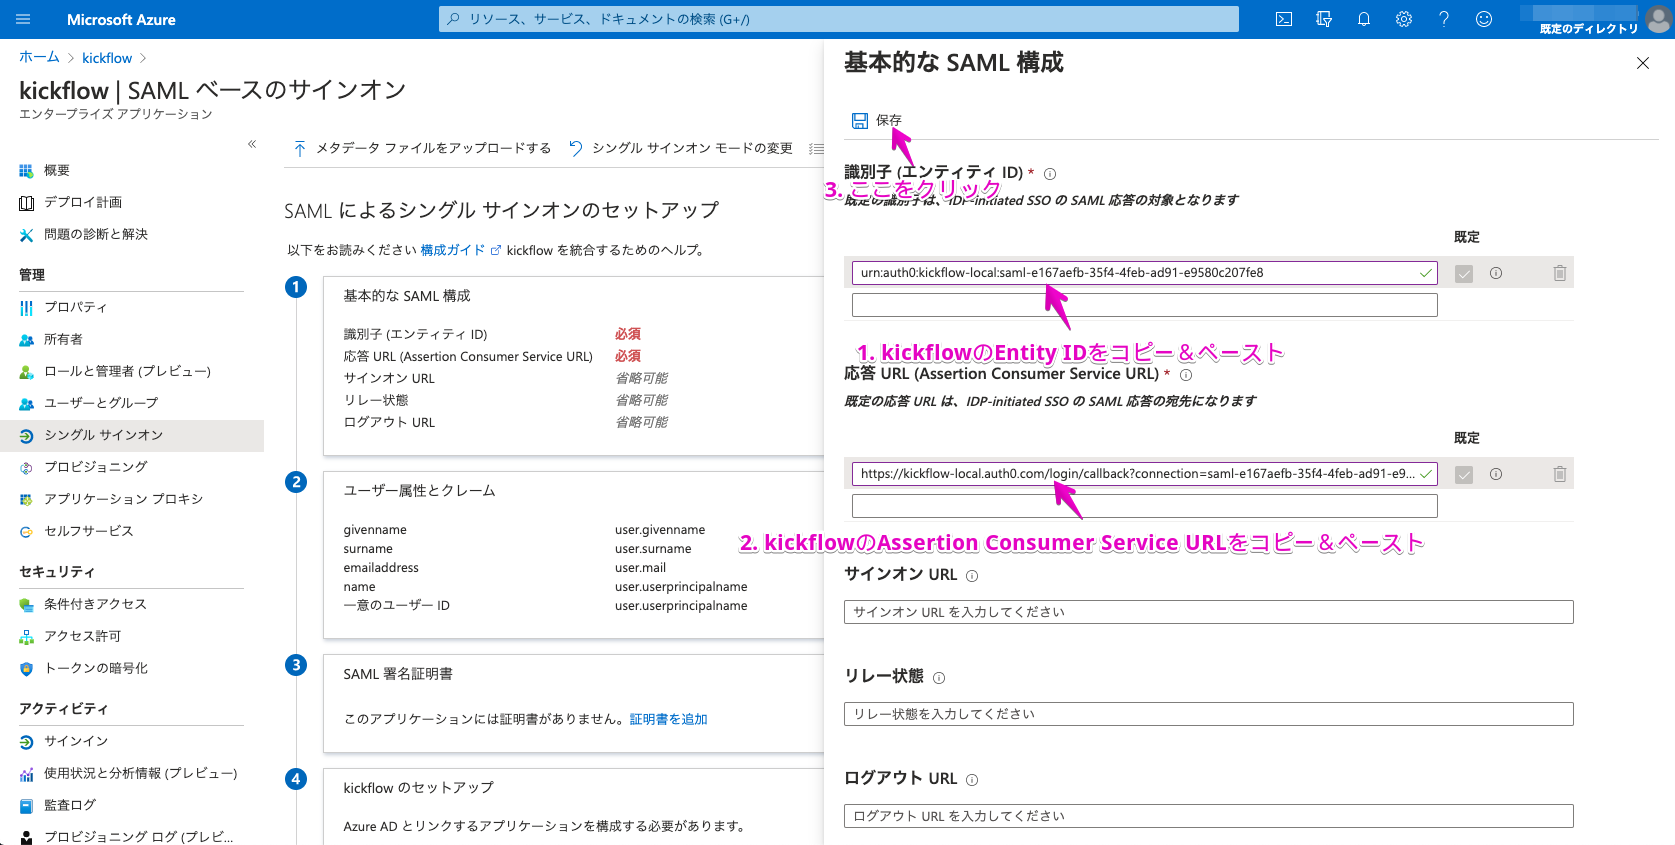This screenshot has height=845, width=1675.
Task: Click メタデータ ファイルをアップロードする
Action: point(422,148)
